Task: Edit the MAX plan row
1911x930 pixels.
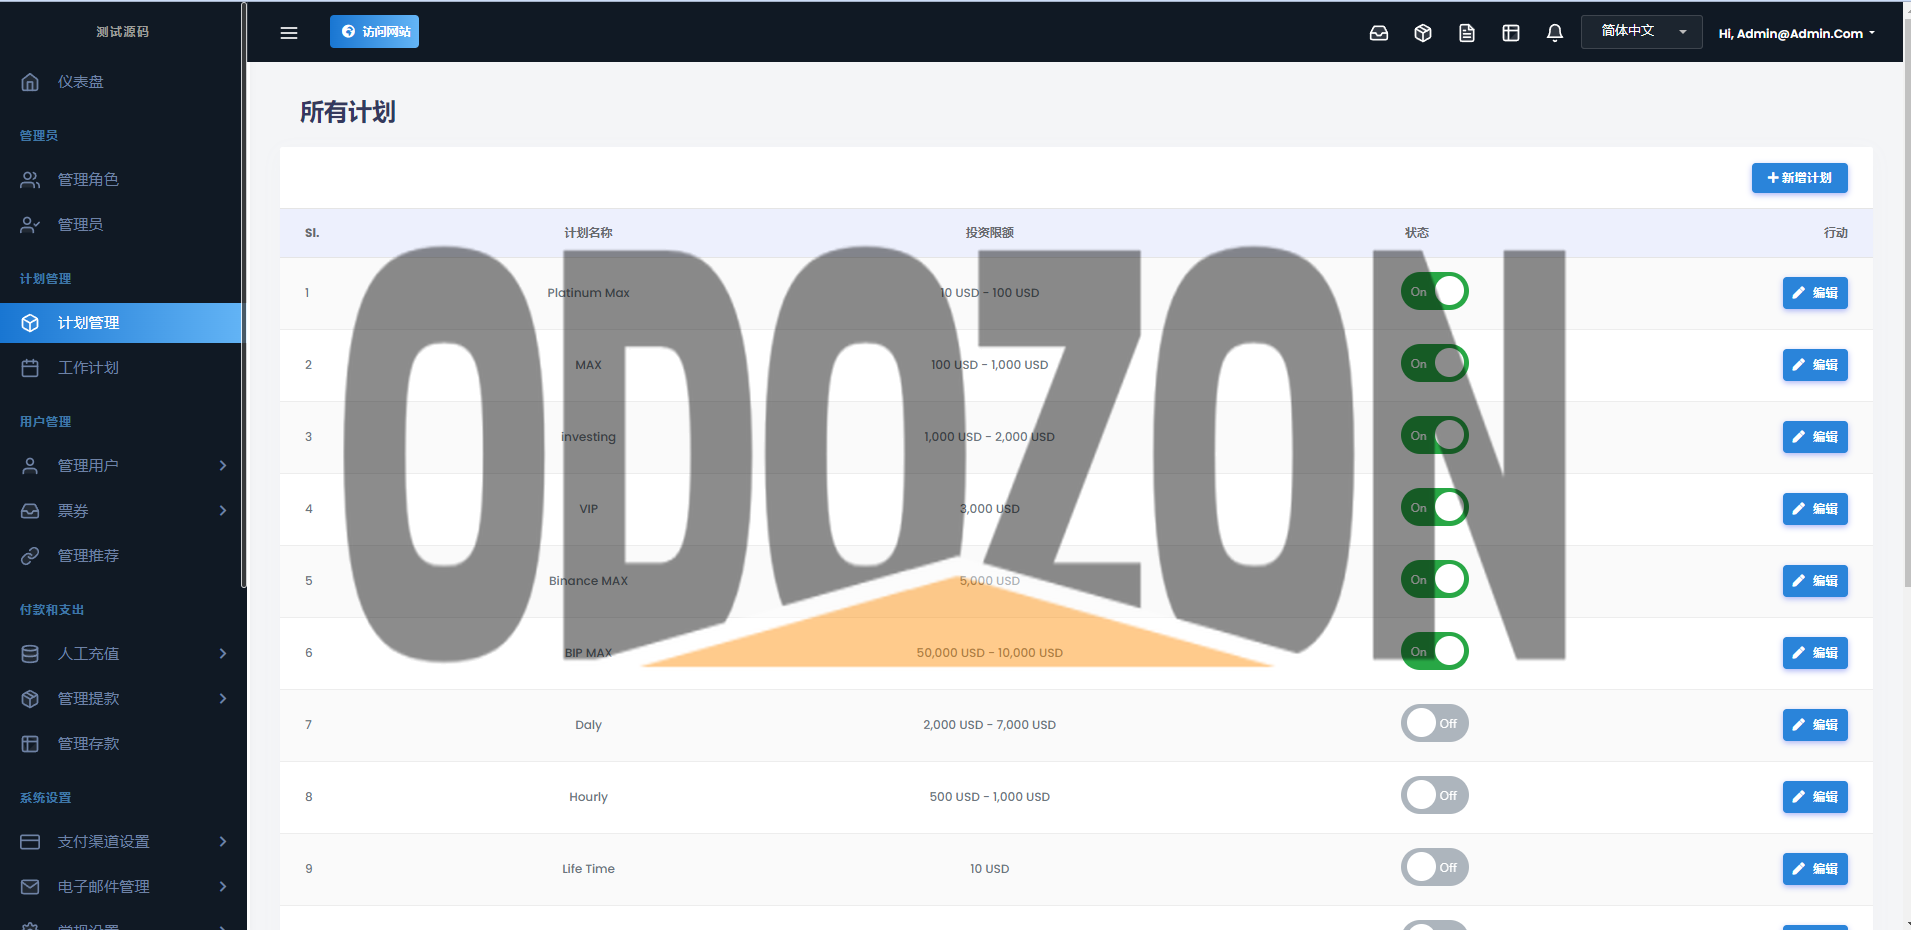Action: pyautogui.click(x=1815, y=365)
